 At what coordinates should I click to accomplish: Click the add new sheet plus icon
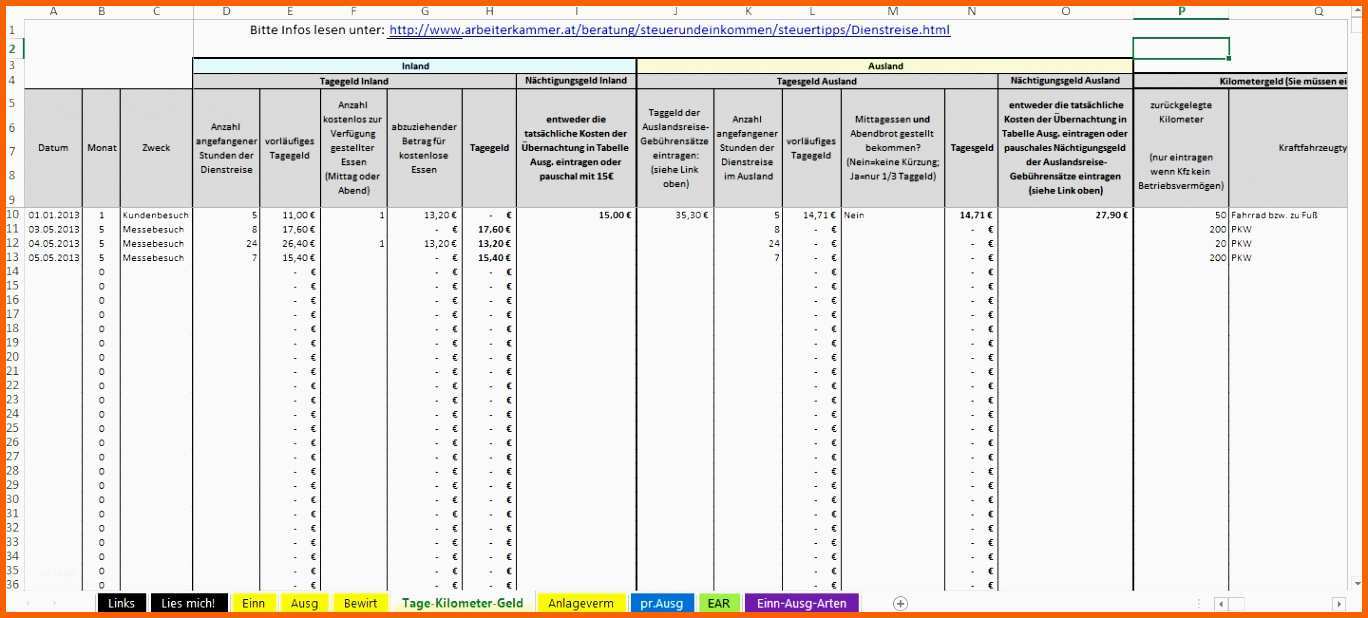click(900, 603)
